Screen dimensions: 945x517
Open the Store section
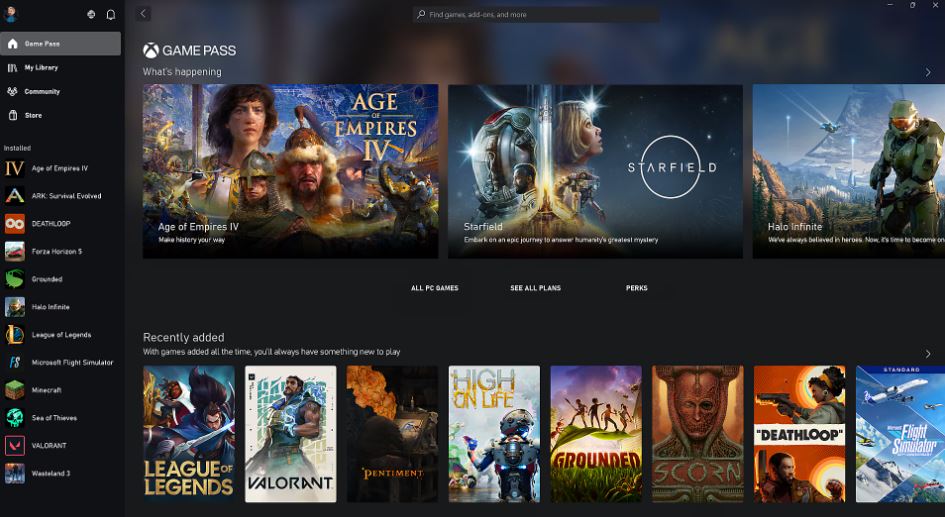pos(60,115)
